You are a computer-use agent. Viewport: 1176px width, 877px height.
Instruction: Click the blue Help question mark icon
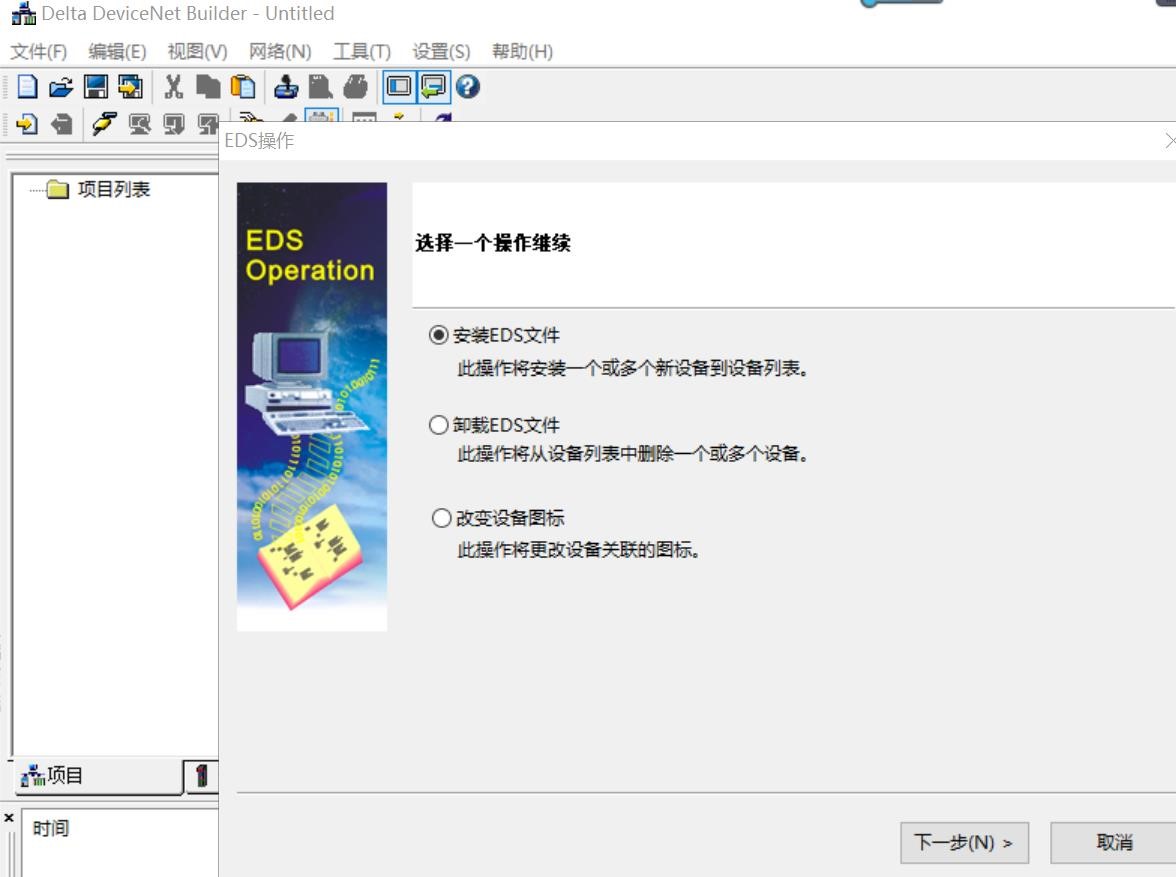tap(468, 87)
